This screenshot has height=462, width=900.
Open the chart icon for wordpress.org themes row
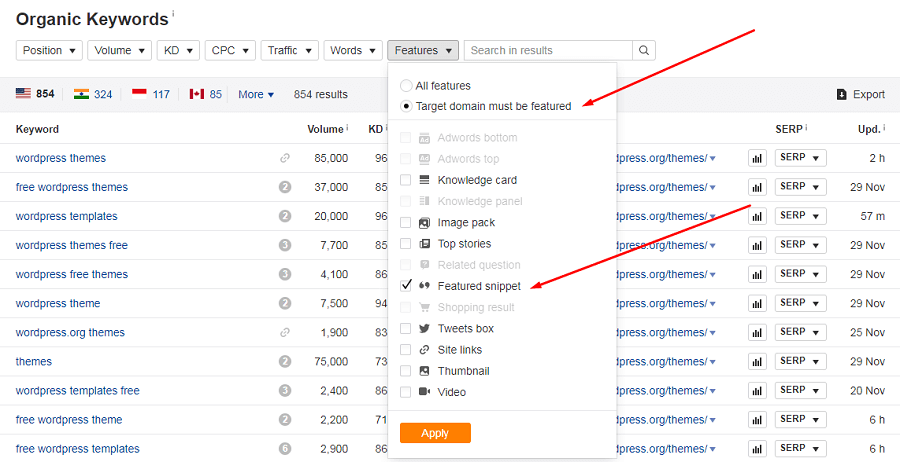tap(757, 333)
